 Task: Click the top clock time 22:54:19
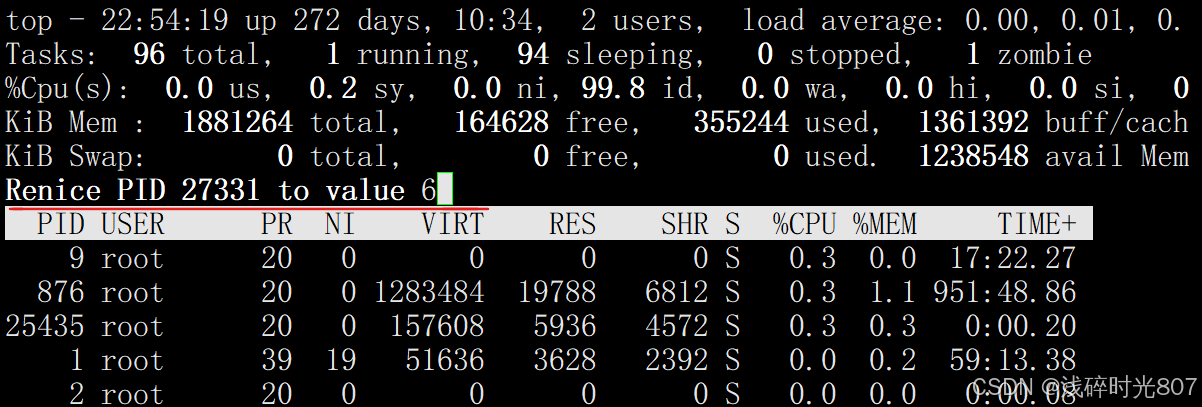165,20
